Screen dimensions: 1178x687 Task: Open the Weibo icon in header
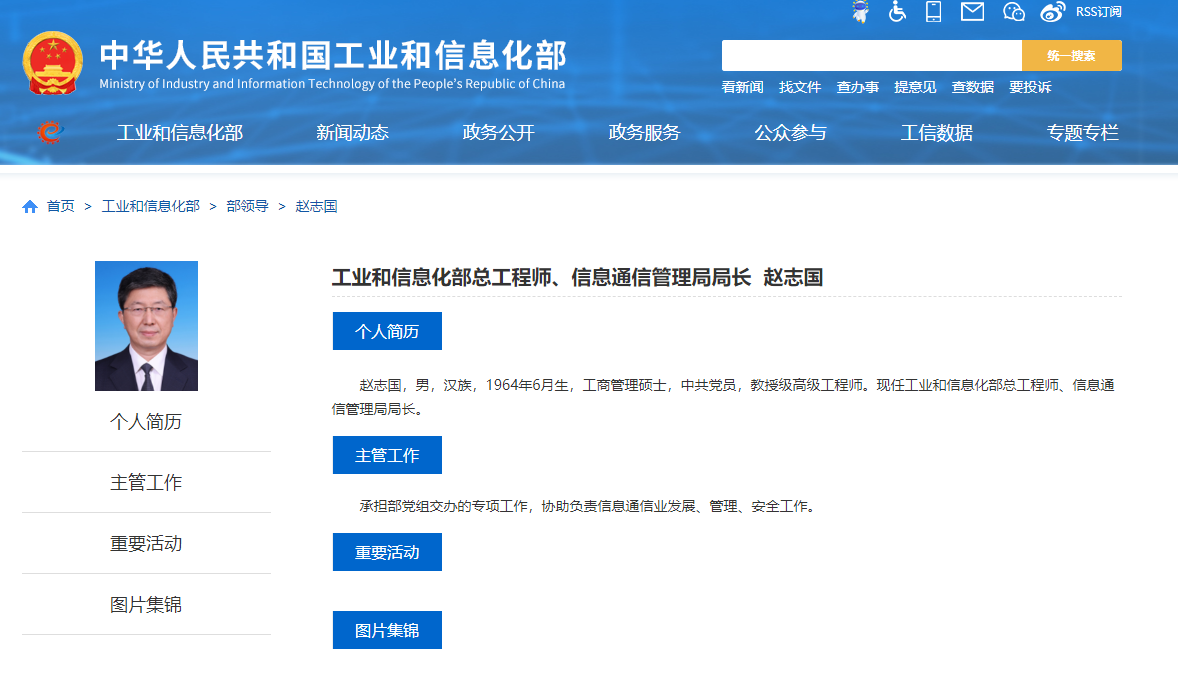point(1052,12)
